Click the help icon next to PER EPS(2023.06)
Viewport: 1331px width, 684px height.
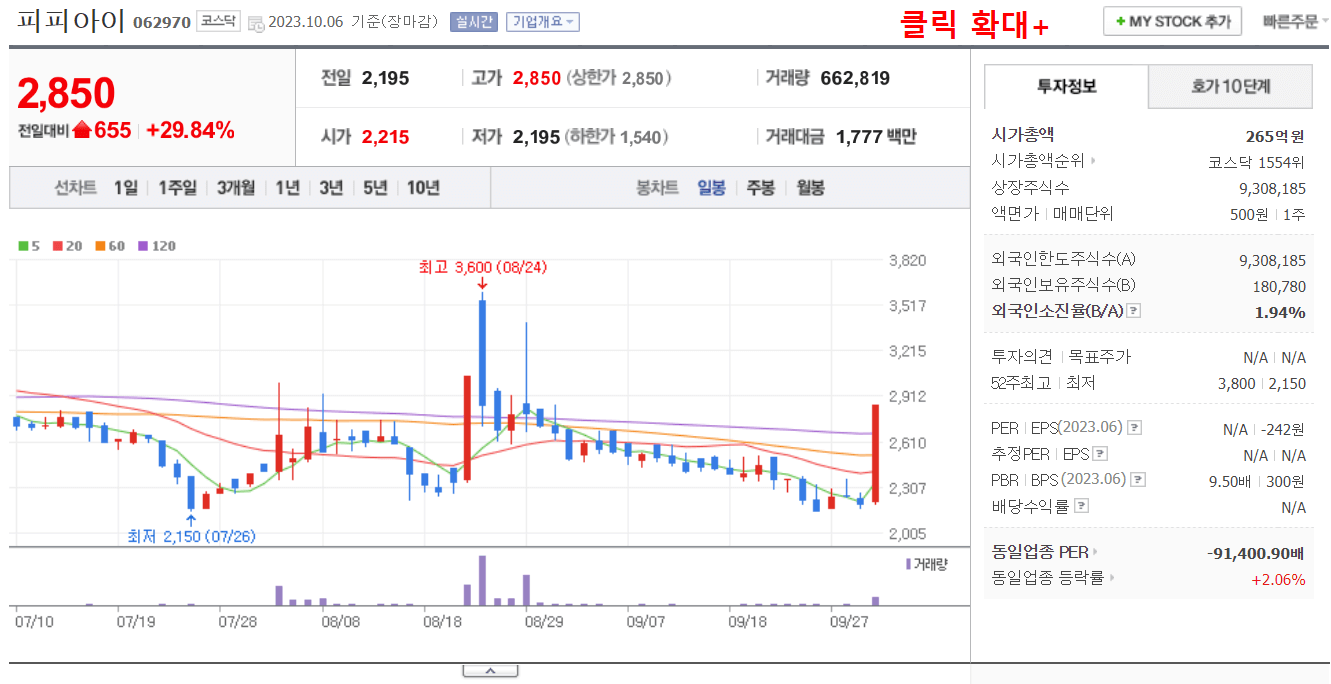1134,428
